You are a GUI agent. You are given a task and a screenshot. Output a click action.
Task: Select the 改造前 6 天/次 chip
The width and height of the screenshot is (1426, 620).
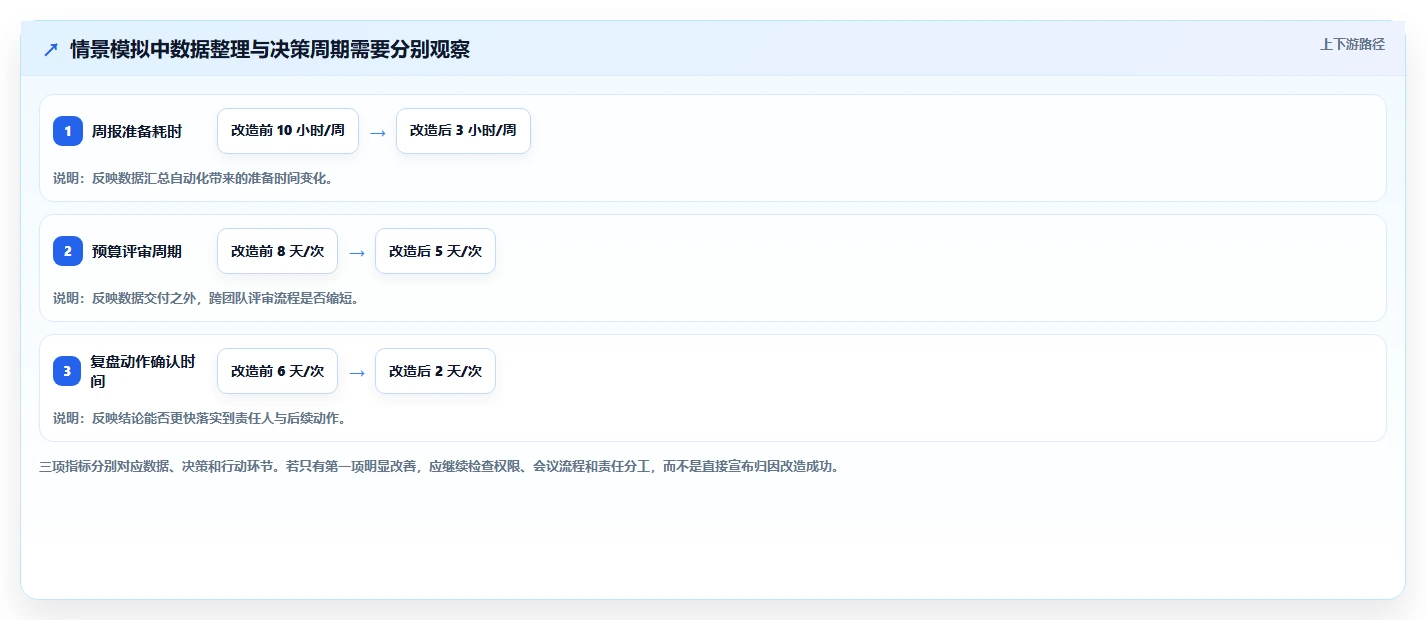[277, 371]
